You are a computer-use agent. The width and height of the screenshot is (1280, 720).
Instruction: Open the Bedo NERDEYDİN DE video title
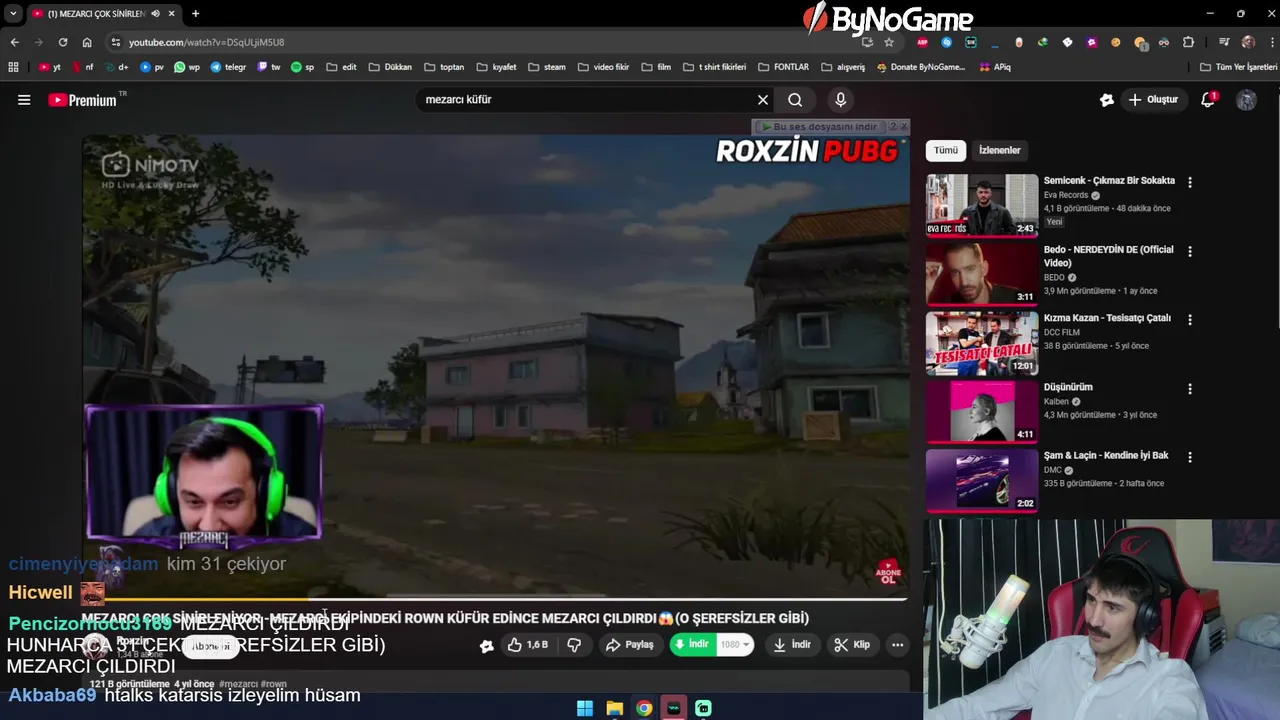click(x=1108, y=256)
